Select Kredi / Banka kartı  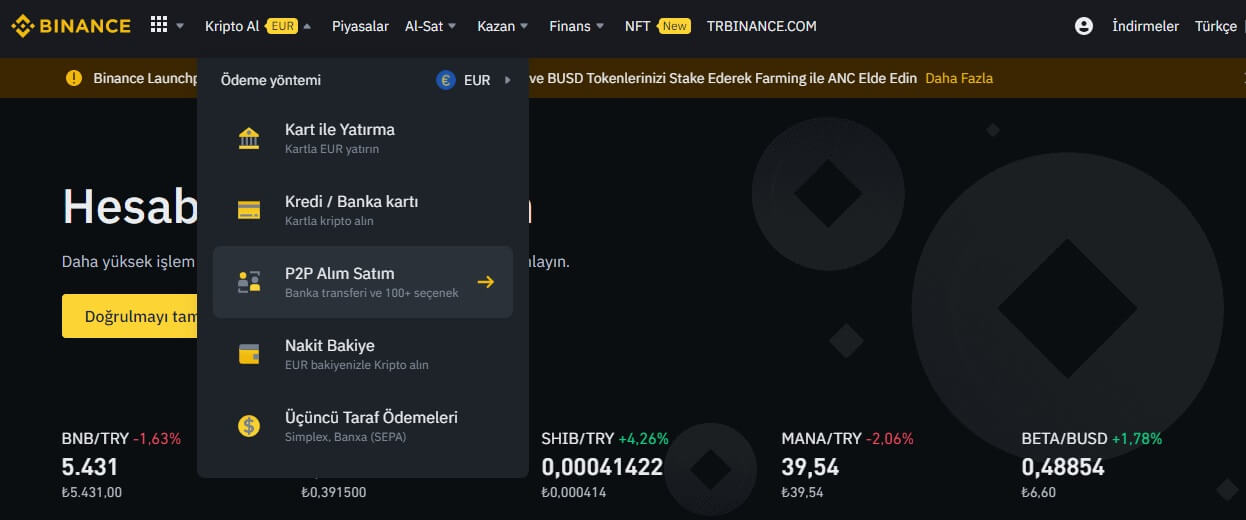point(363,210)
